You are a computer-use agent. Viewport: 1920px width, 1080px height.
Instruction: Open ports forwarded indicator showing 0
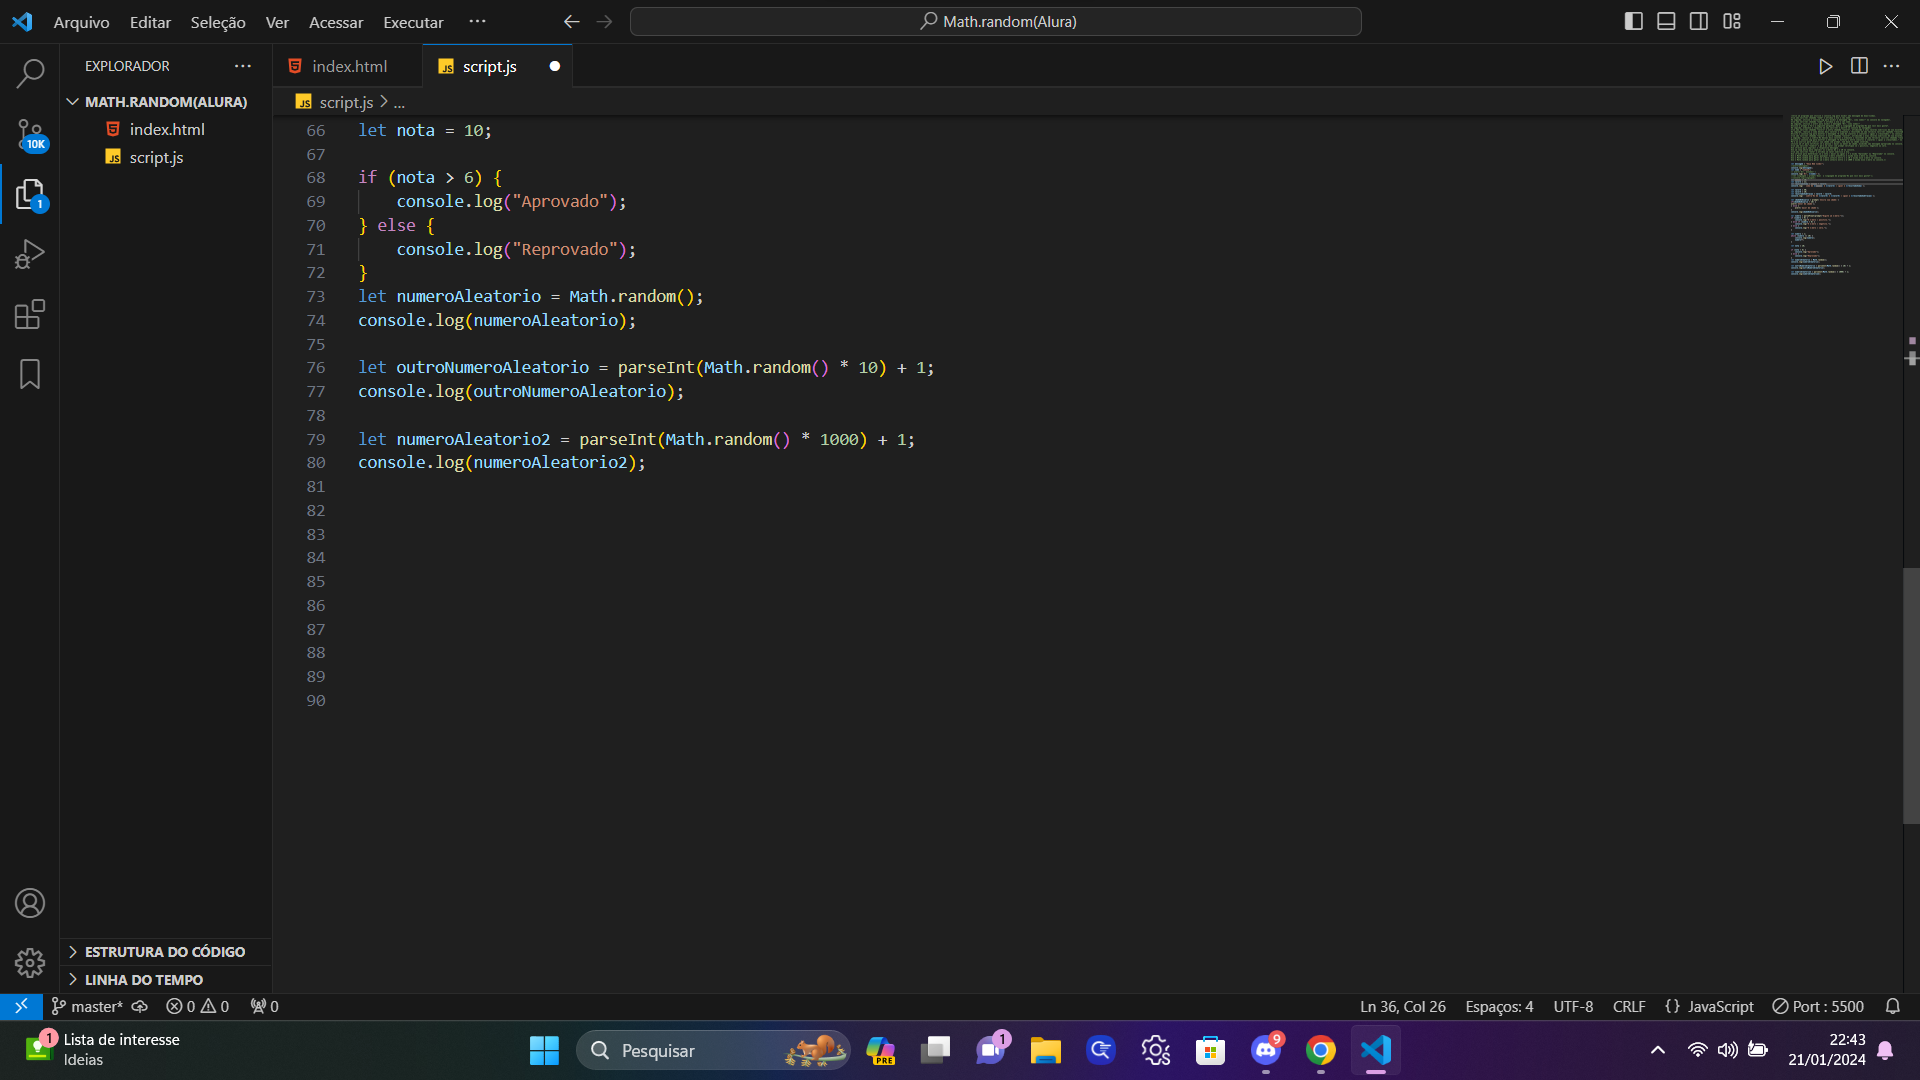tap(265, 1006)
